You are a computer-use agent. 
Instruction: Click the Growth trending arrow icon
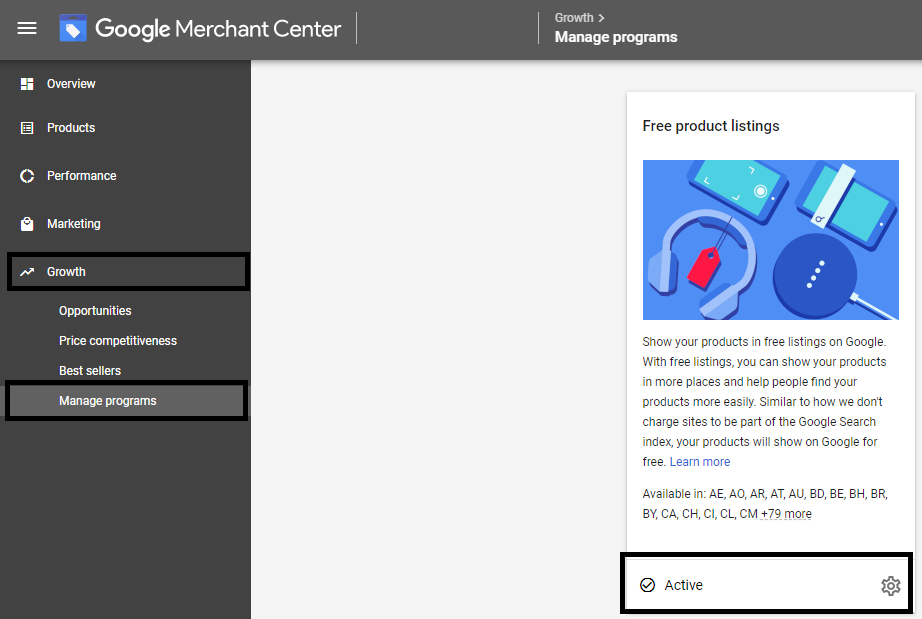point(27,272)
